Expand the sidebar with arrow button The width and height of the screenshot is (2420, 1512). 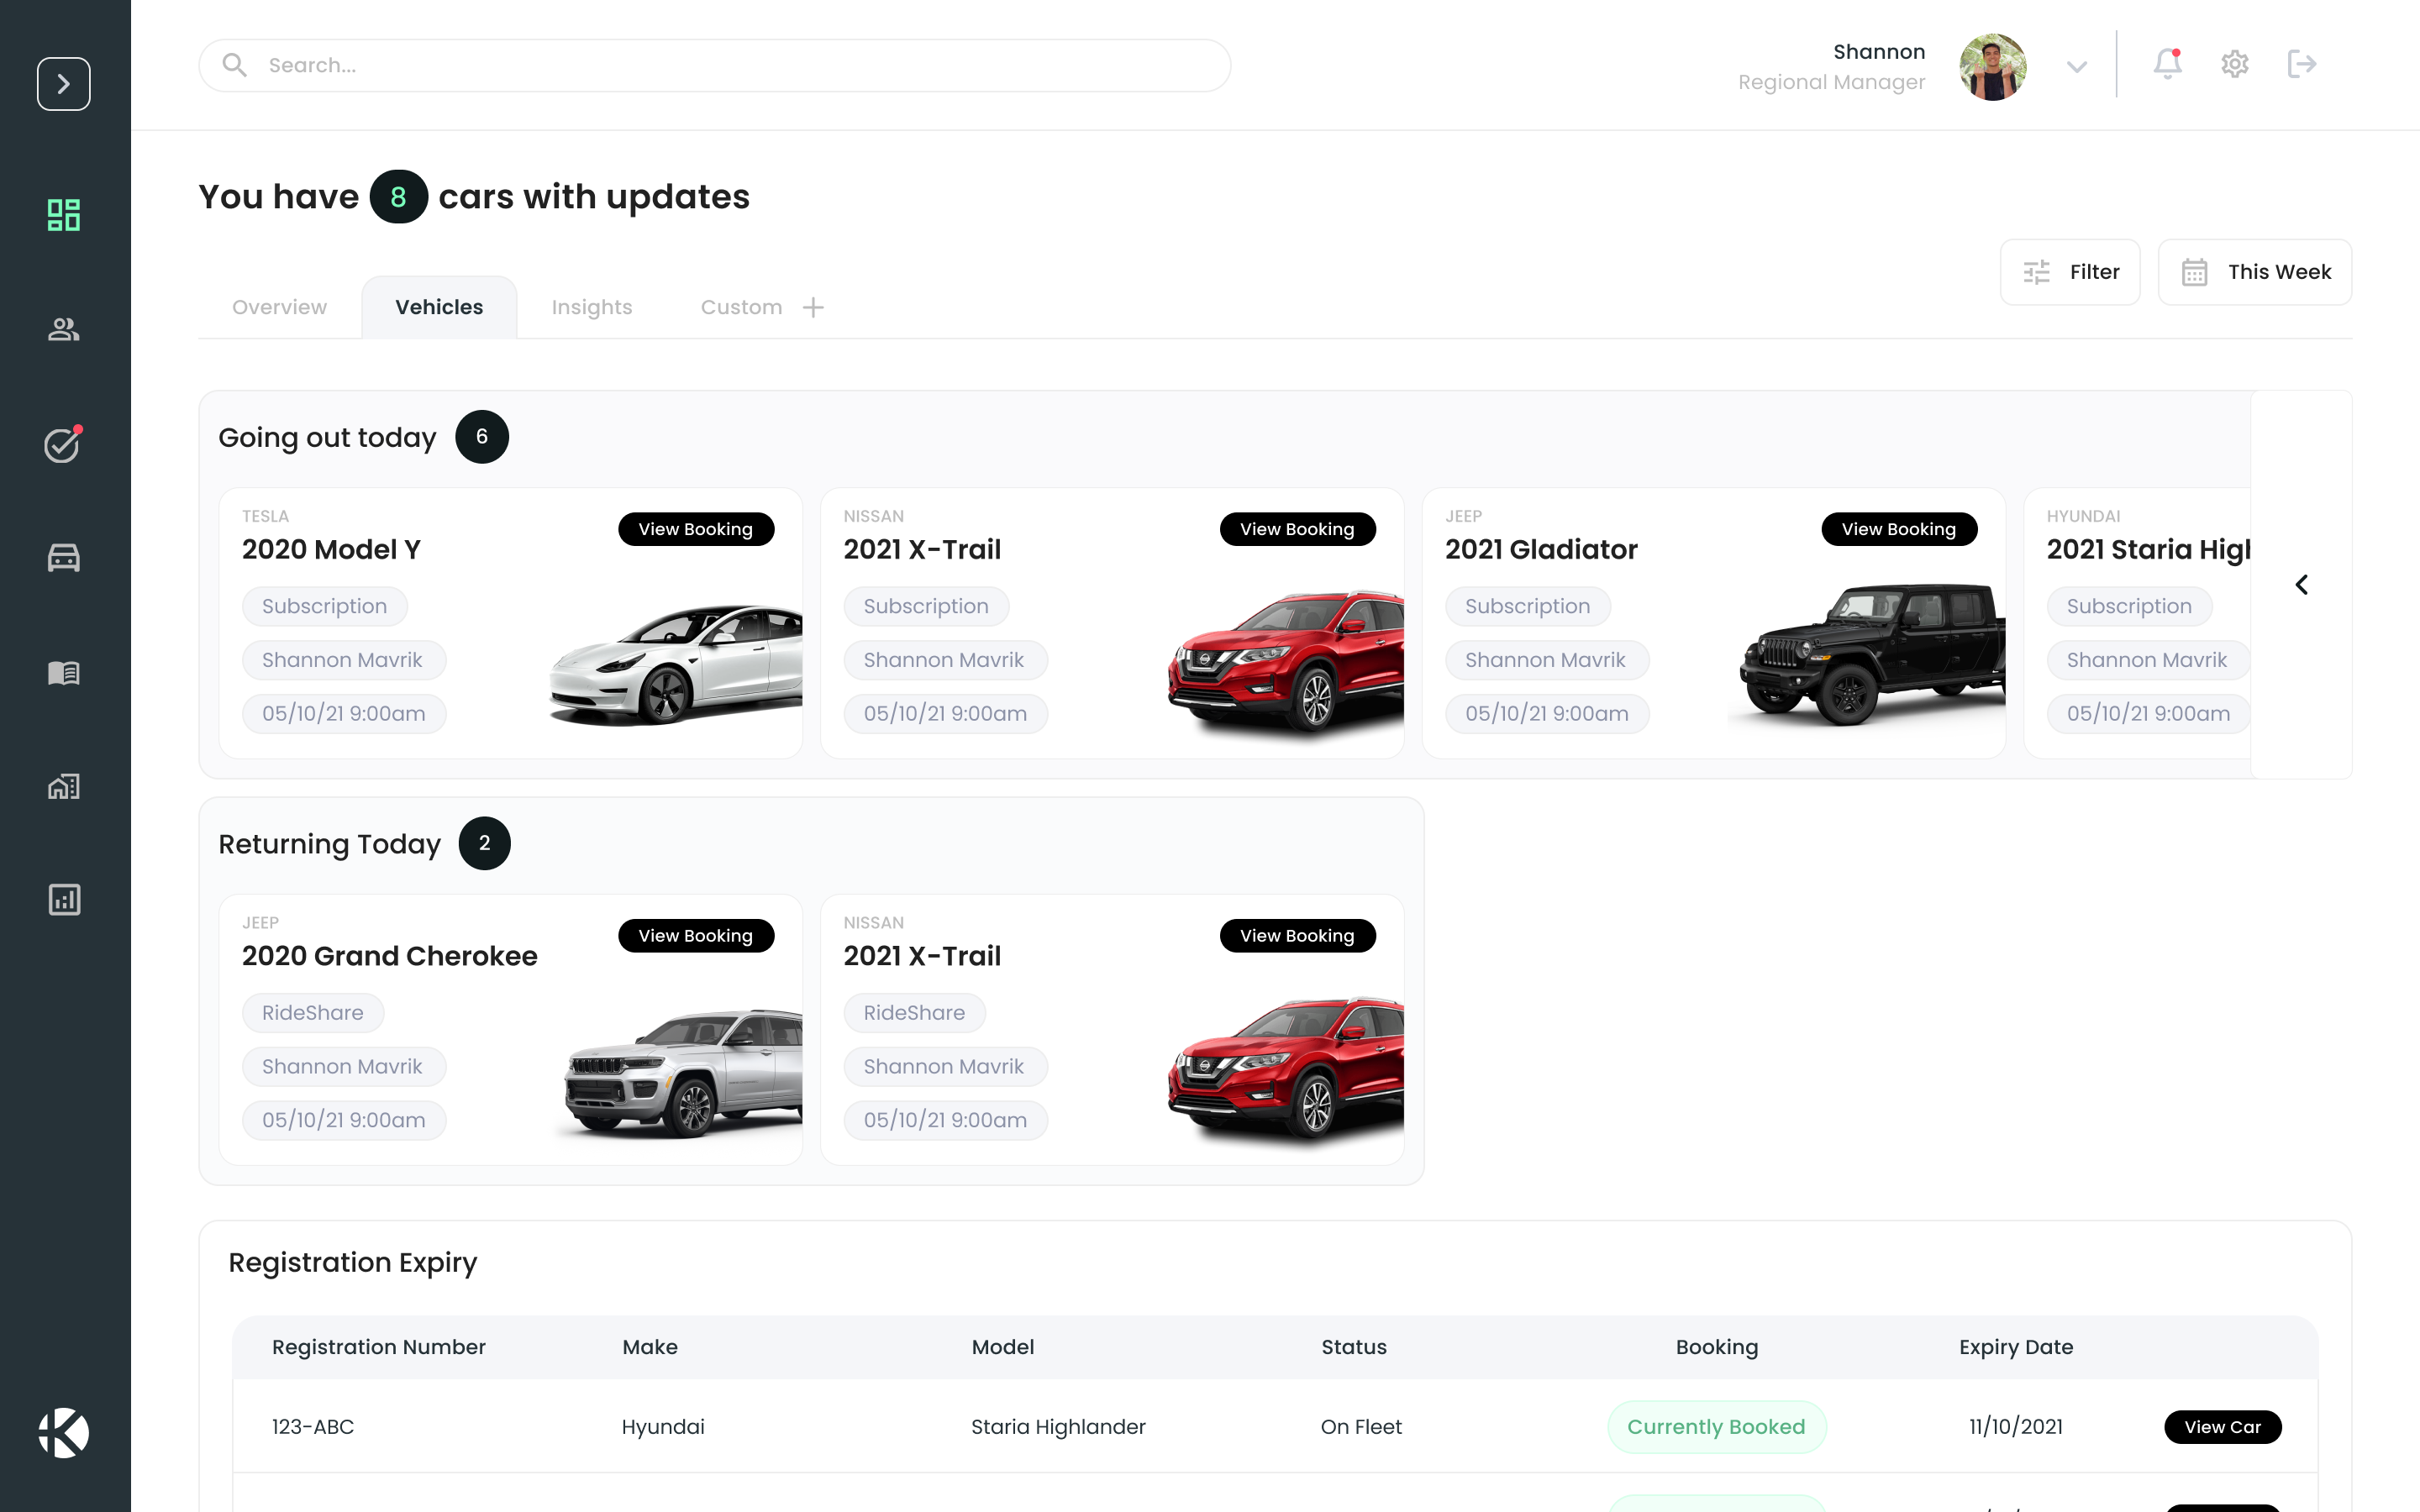[x=63, y=84]
